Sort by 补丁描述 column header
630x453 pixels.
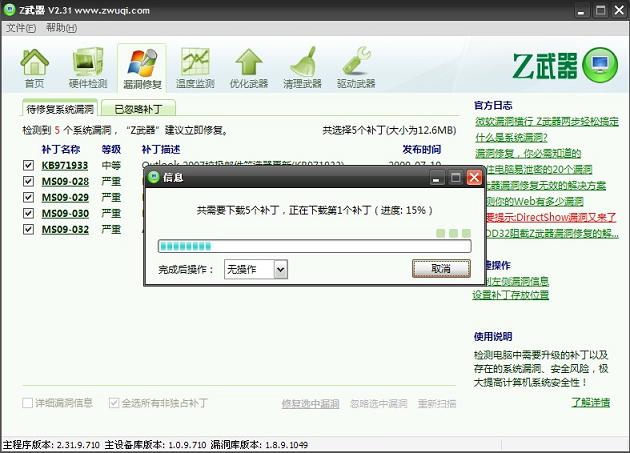pos(161,150)
